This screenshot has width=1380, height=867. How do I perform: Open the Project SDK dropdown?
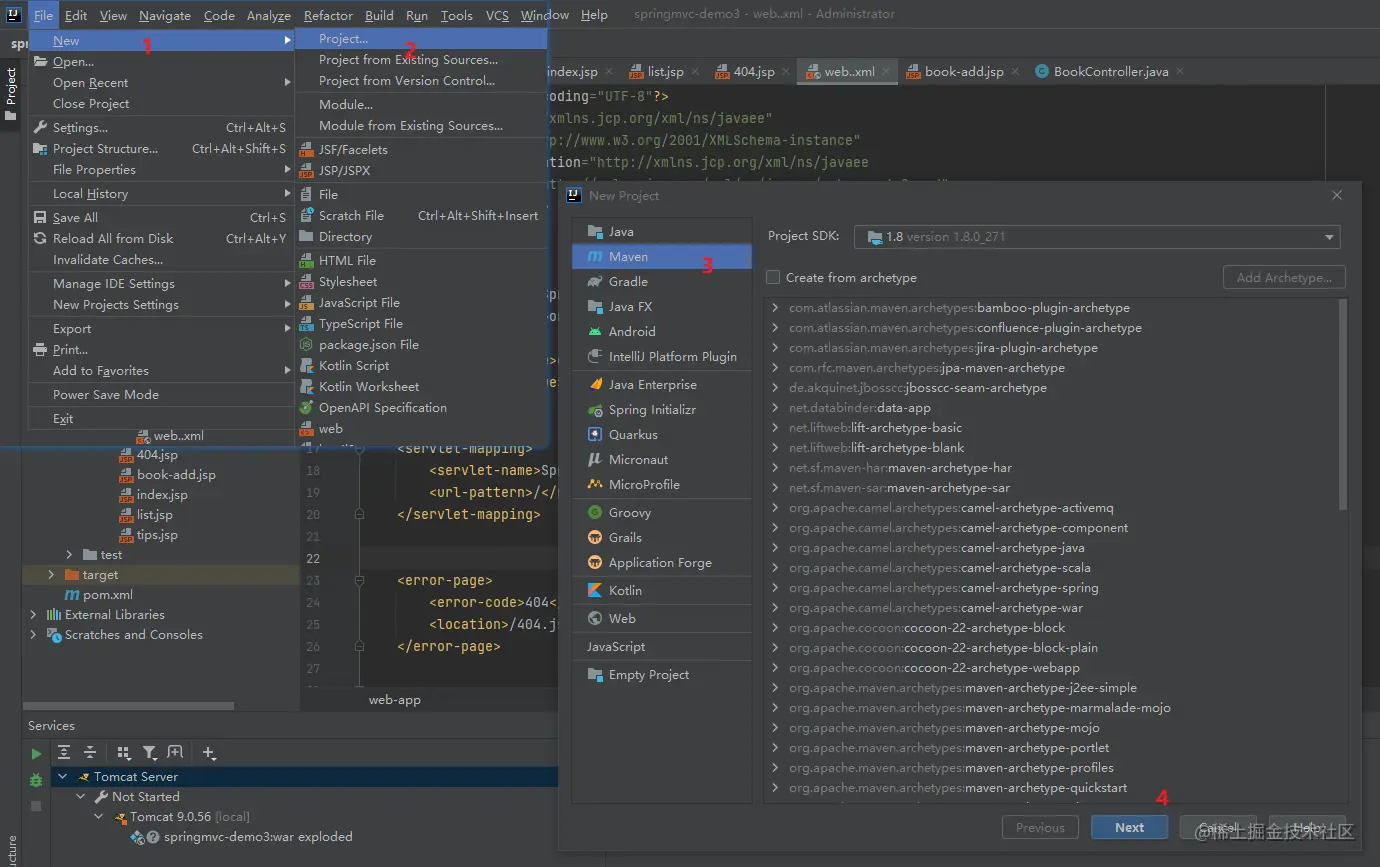(1097, 237)
